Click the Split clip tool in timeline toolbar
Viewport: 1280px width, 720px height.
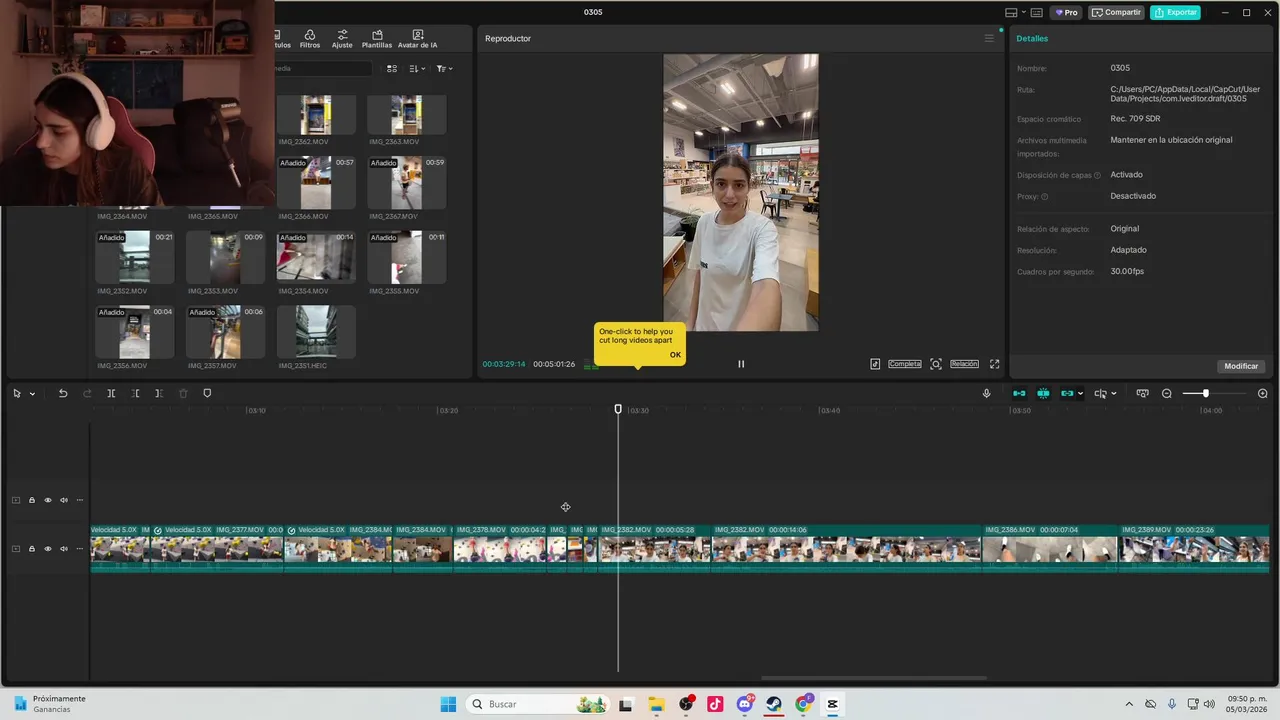(x=111, y=393)
